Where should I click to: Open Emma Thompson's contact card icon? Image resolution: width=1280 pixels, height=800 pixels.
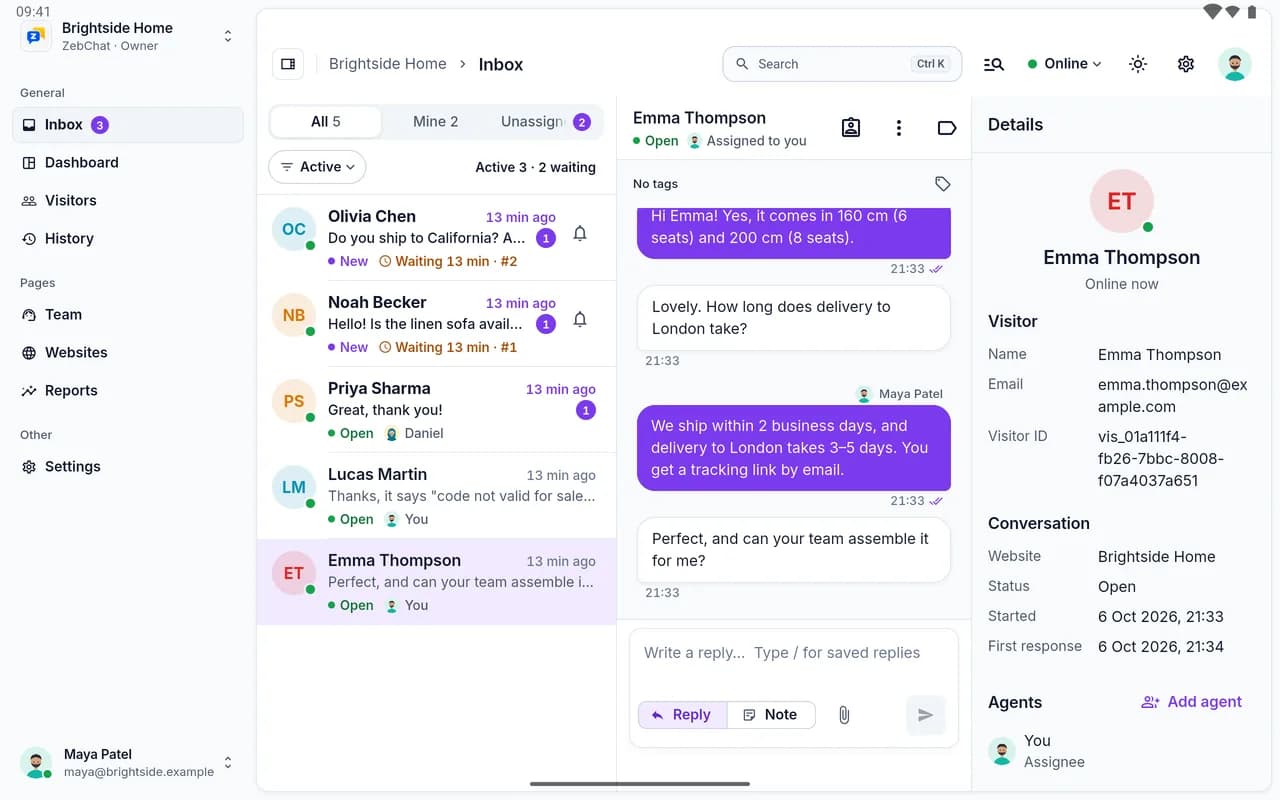(x=851, y=128)
